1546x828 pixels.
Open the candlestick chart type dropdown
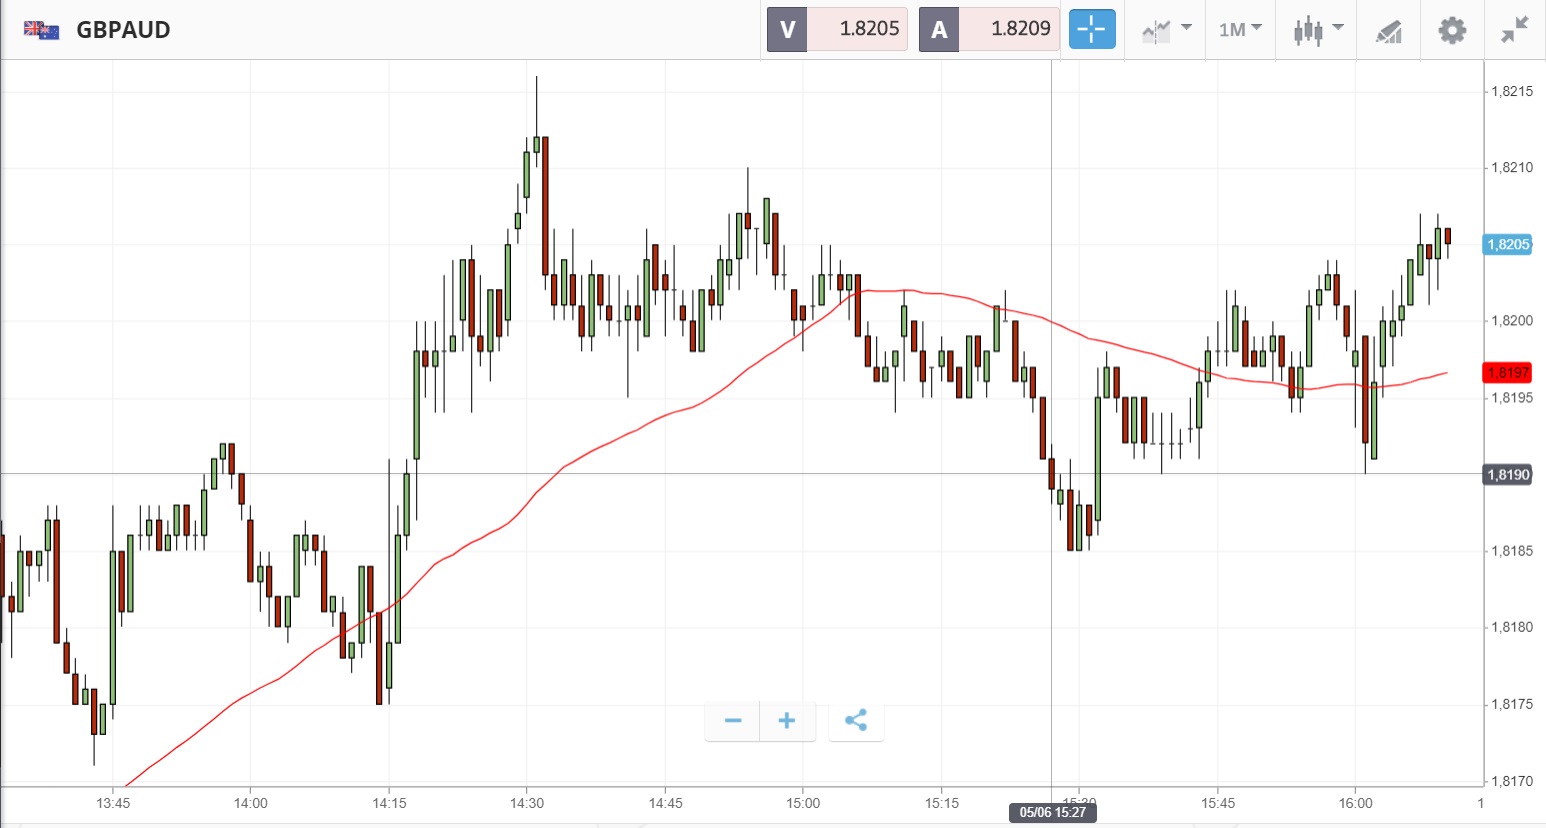(1317, 29)
